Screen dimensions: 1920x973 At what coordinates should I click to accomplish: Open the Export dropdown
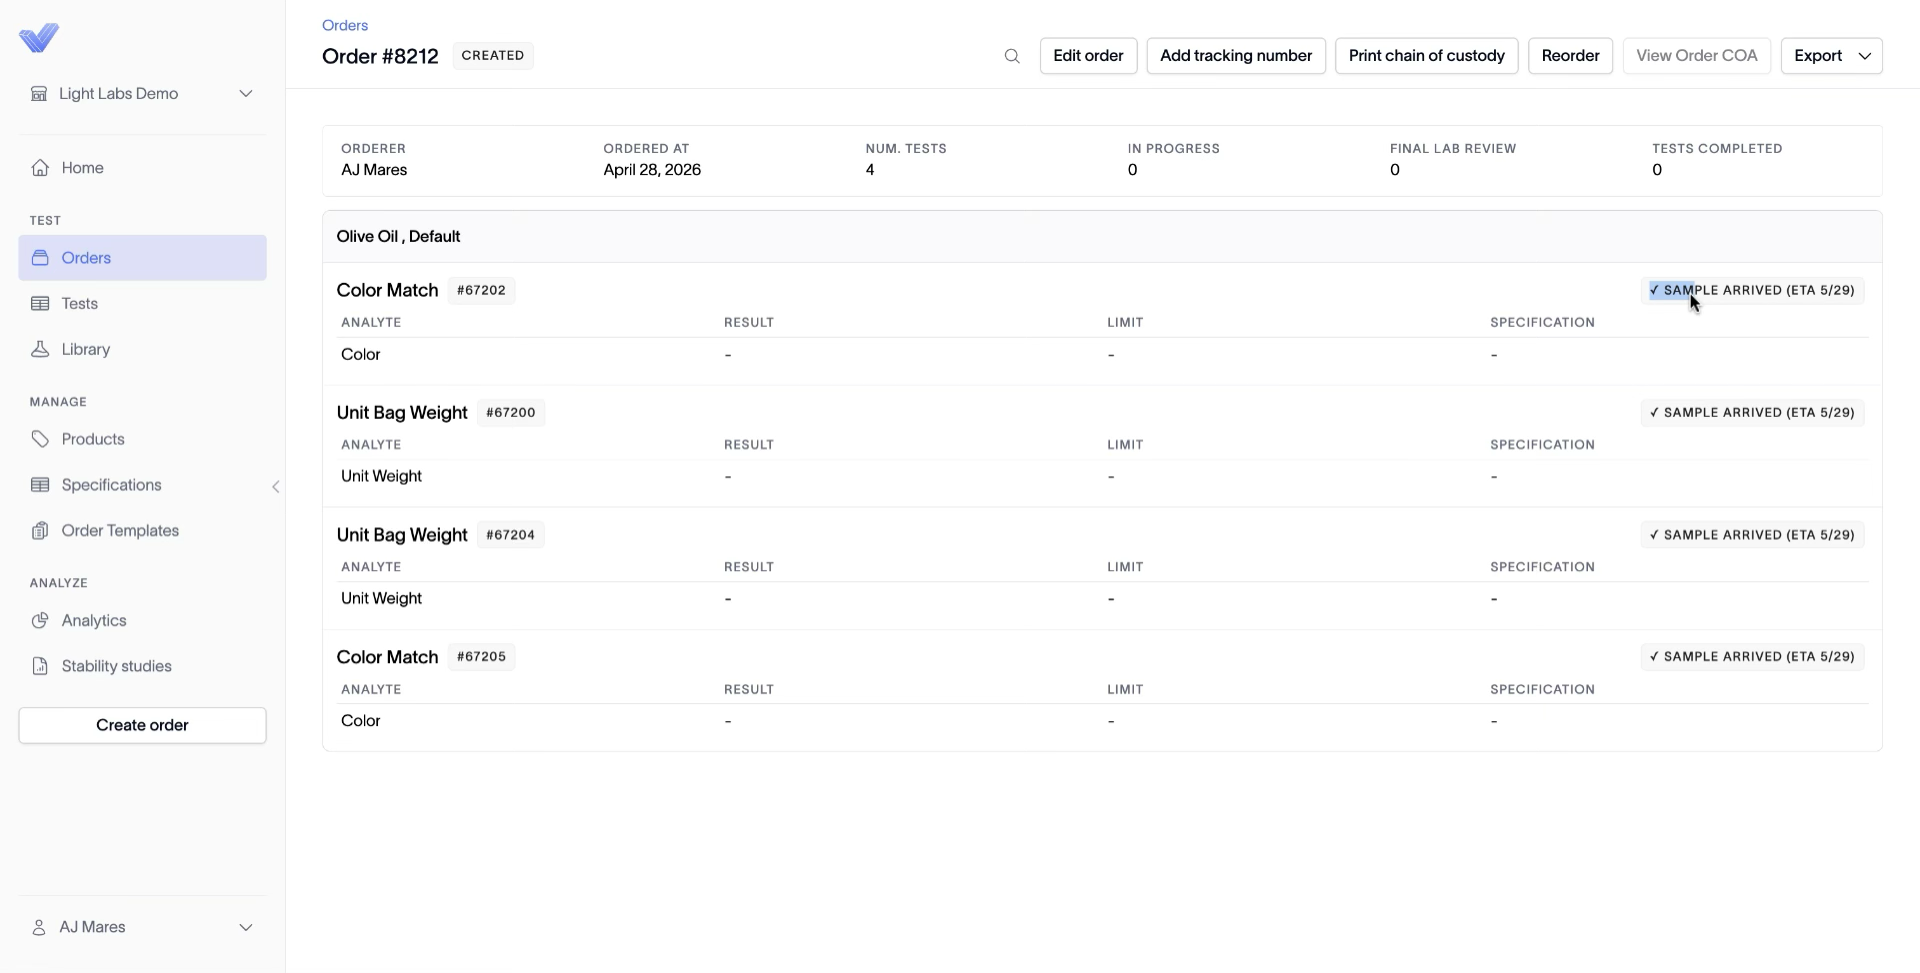1832,56
